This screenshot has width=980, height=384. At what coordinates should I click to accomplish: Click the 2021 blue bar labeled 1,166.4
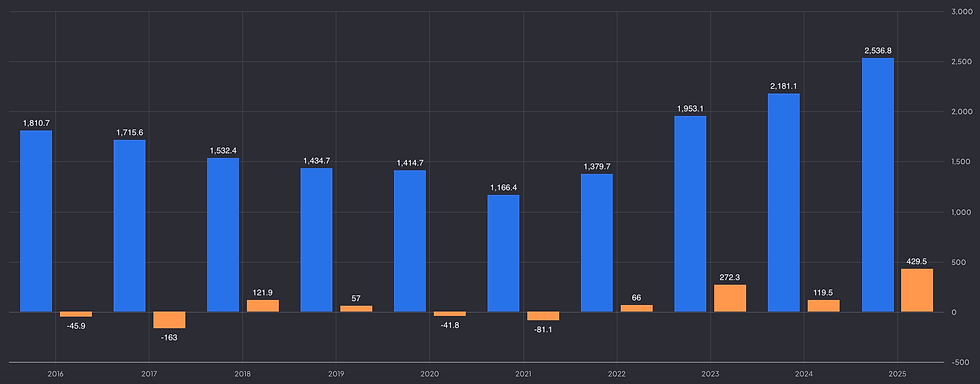[x=504, y=253]
